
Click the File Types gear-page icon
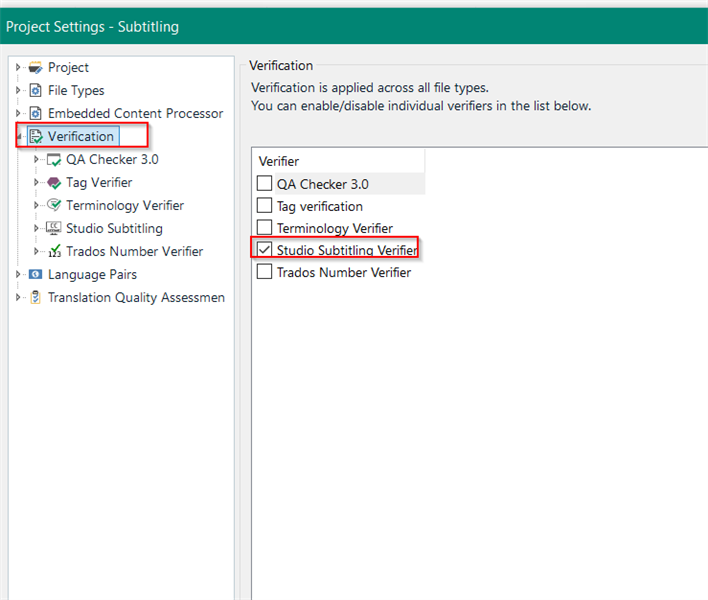[35, 90]
